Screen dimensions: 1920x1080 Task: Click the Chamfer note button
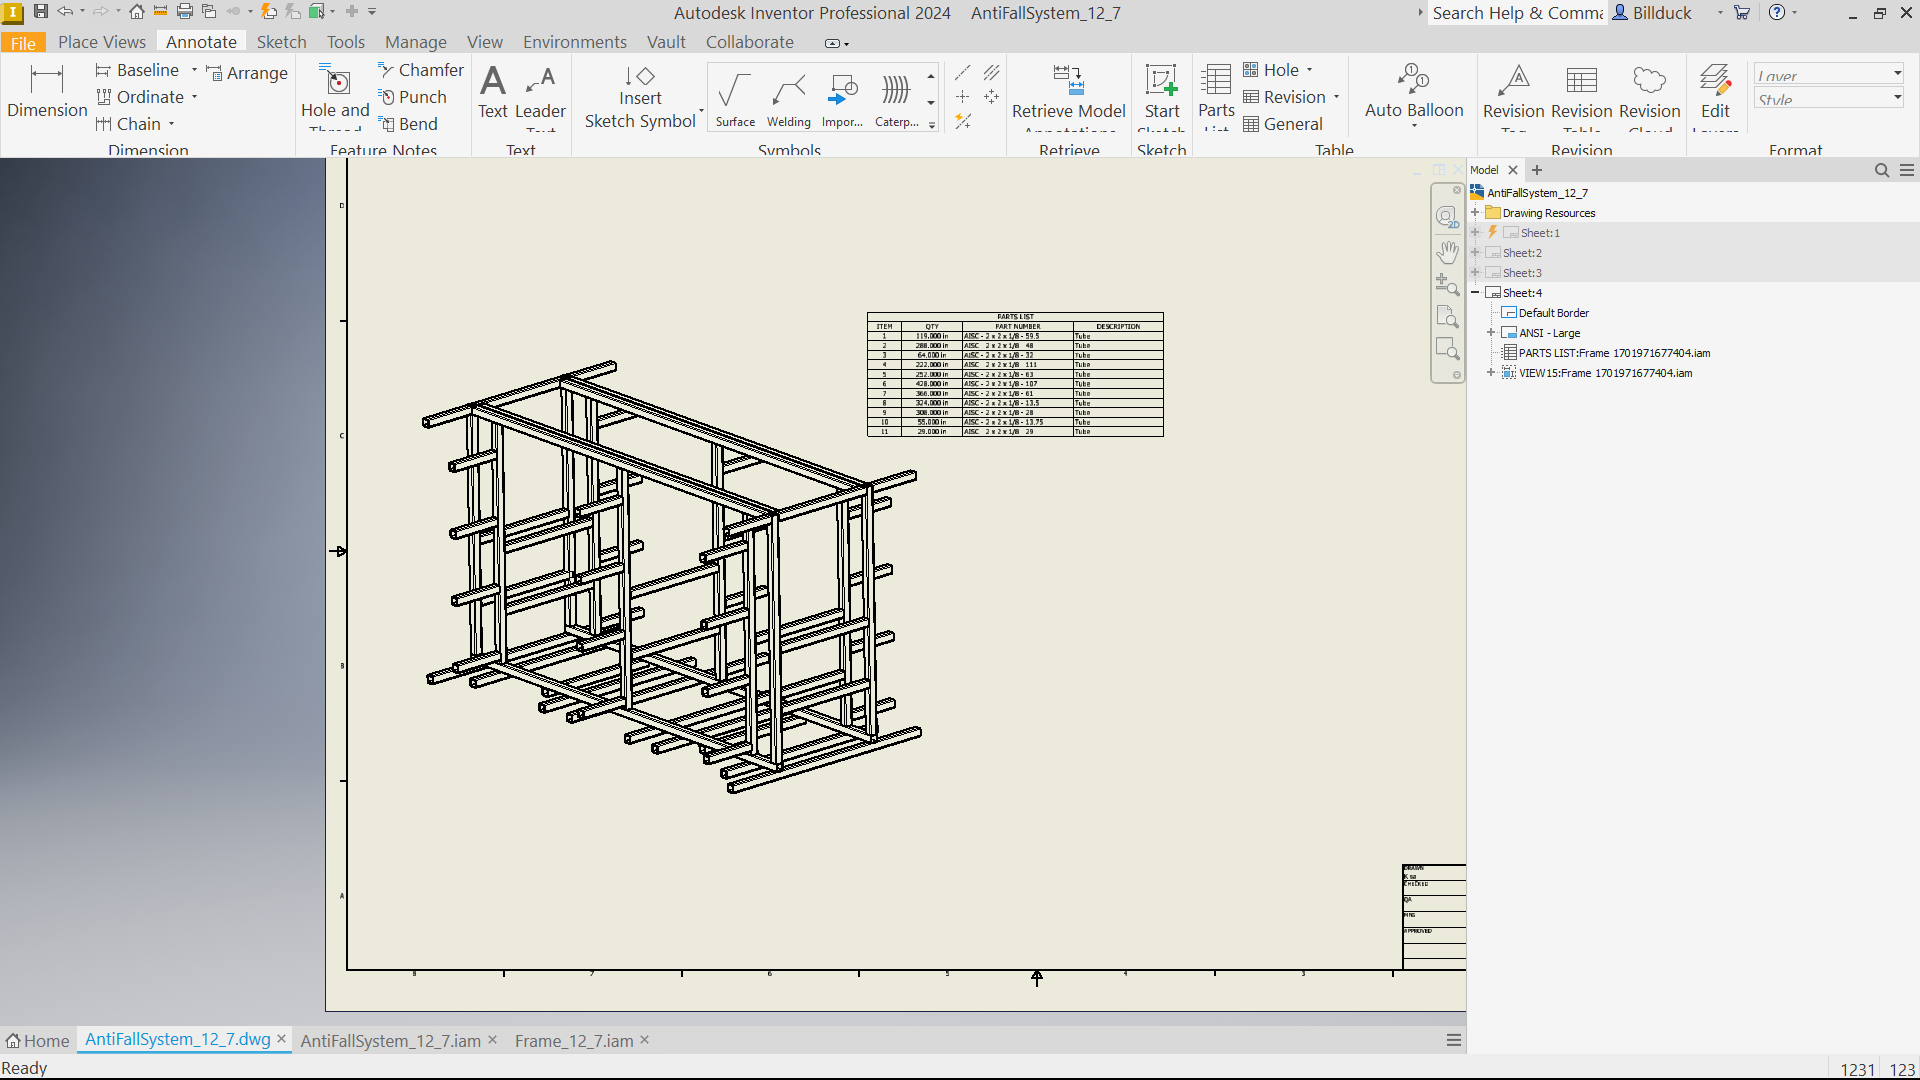pyautogui.click(x=421, y=70)
